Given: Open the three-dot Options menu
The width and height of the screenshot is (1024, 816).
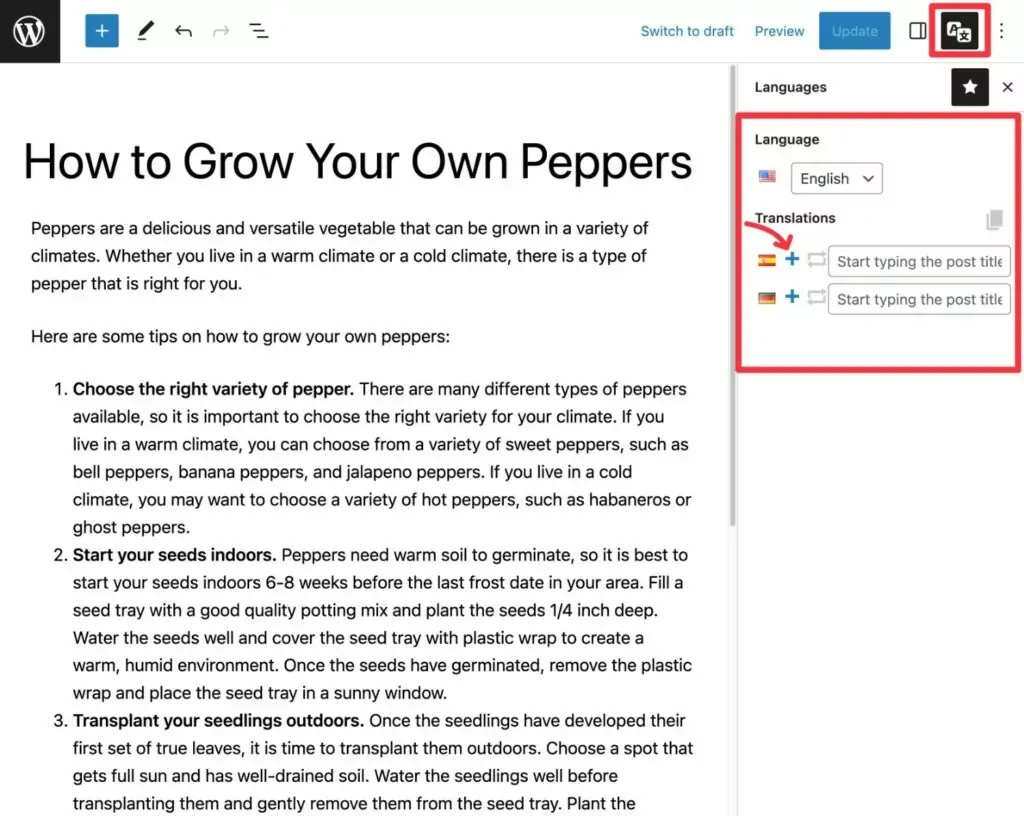Looking at the screenshot, I should [1002, 31].
